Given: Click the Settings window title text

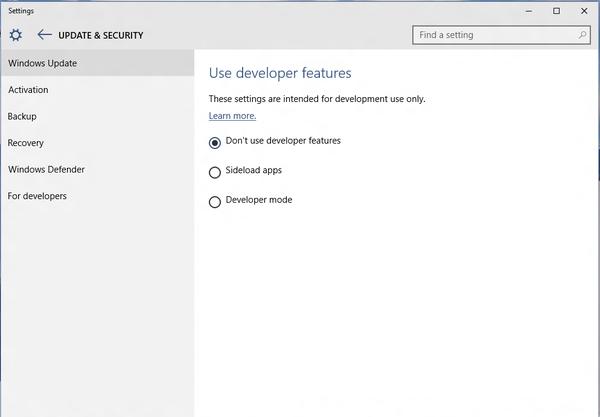Looking at the screenshot, I should click(x=21, y=11).
